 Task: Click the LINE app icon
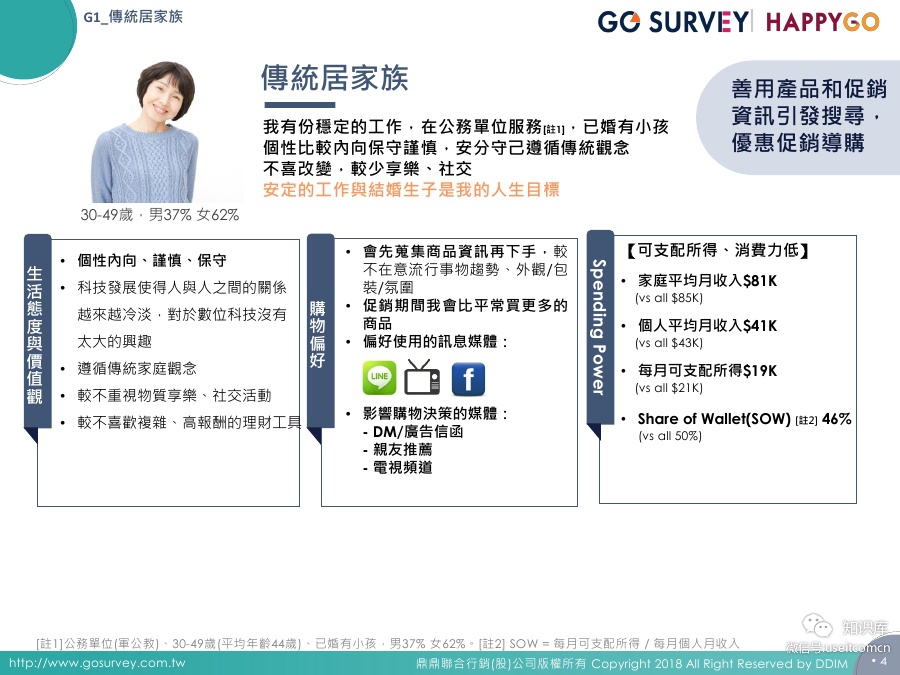pos(379,378)
